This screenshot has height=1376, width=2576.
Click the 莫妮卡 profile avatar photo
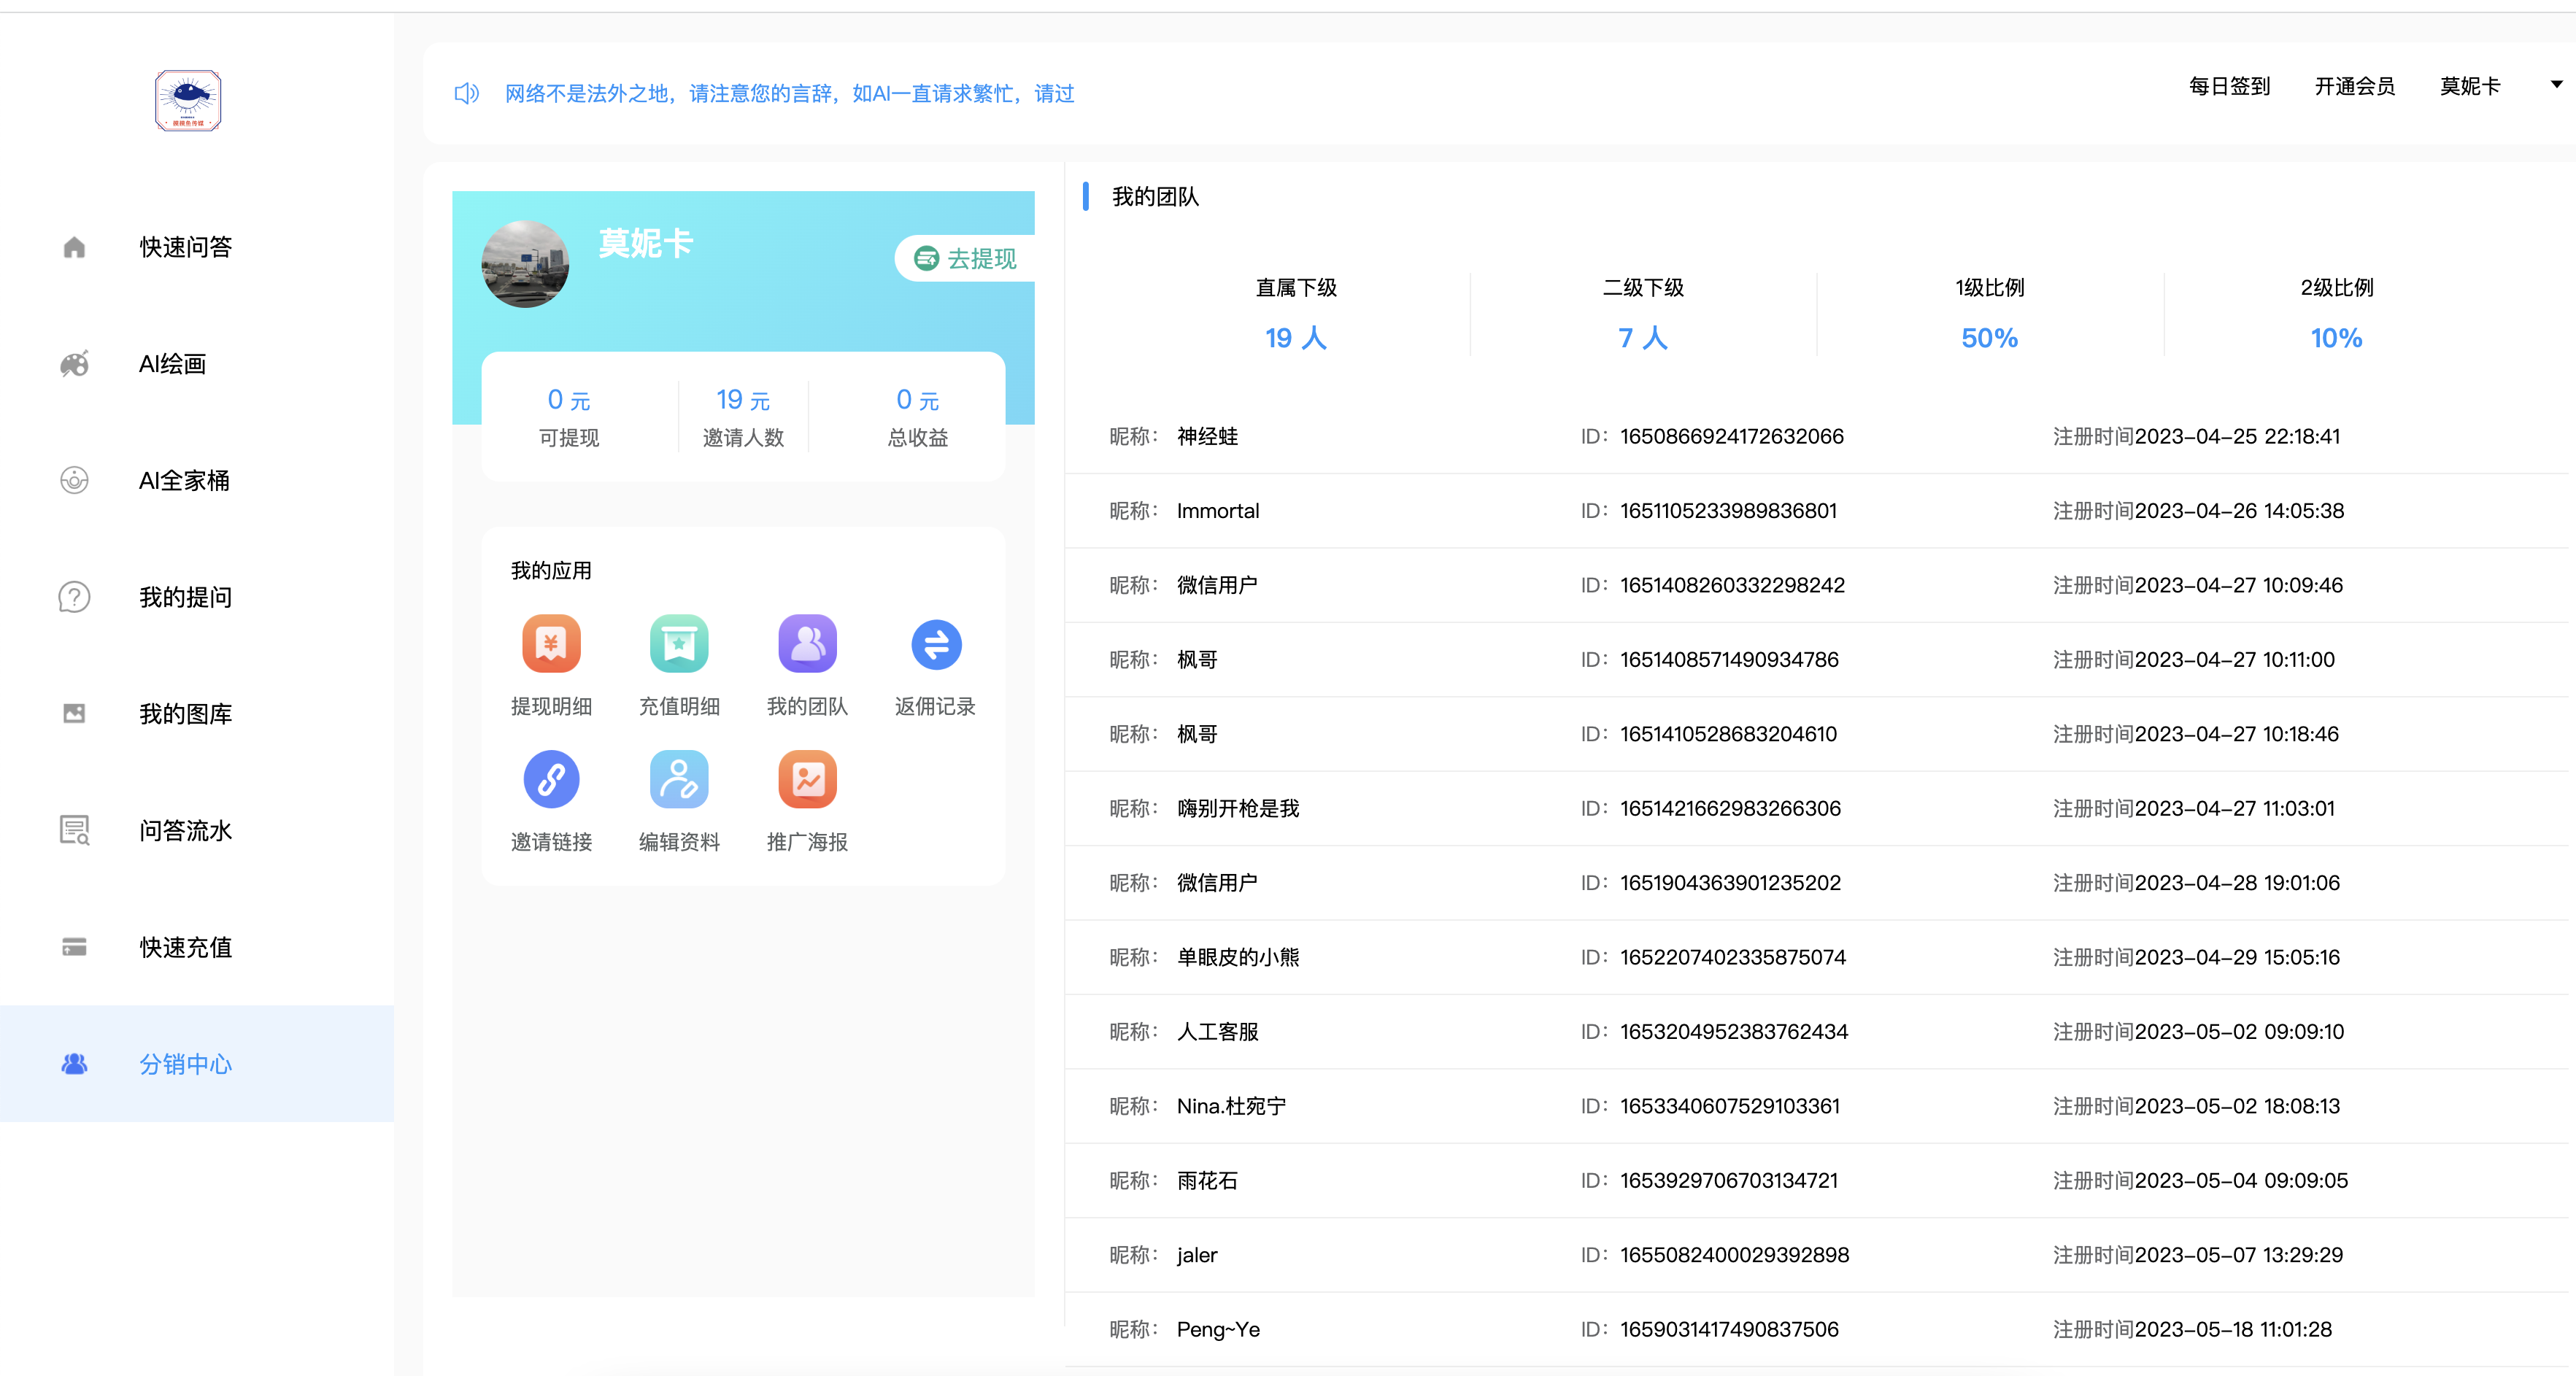525,264
